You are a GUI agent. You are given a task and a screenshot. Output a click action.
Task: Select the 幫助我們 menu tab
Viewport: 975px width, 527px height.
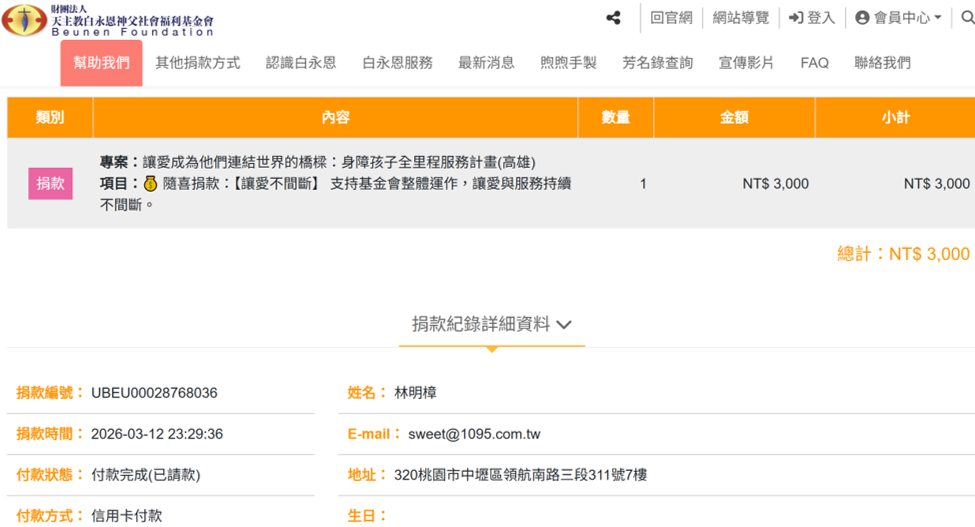point(101,63)
